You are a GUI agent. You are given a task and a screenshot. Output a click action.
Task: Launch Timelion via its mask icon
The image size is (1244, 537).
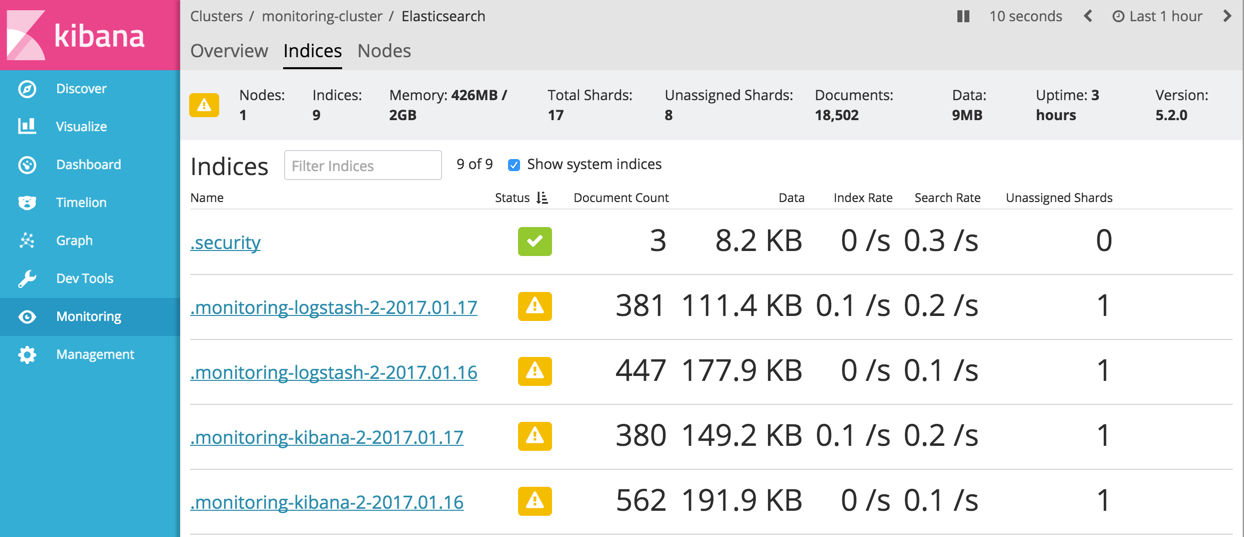point(27,203)
